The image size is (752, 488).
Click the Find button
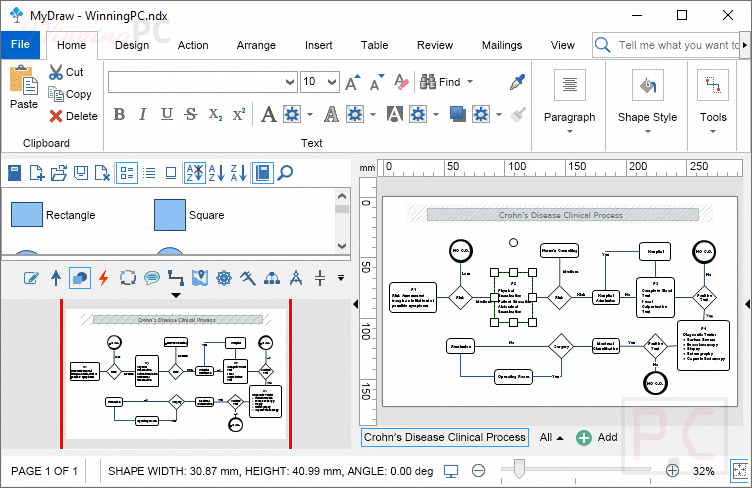point(440,82)
